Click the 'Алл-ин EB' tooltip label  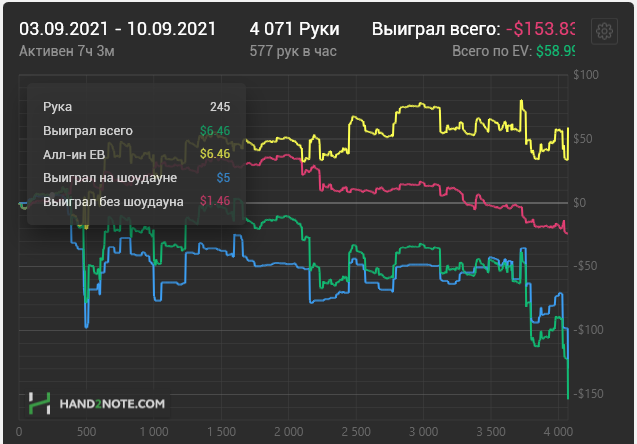pos(74,154)
